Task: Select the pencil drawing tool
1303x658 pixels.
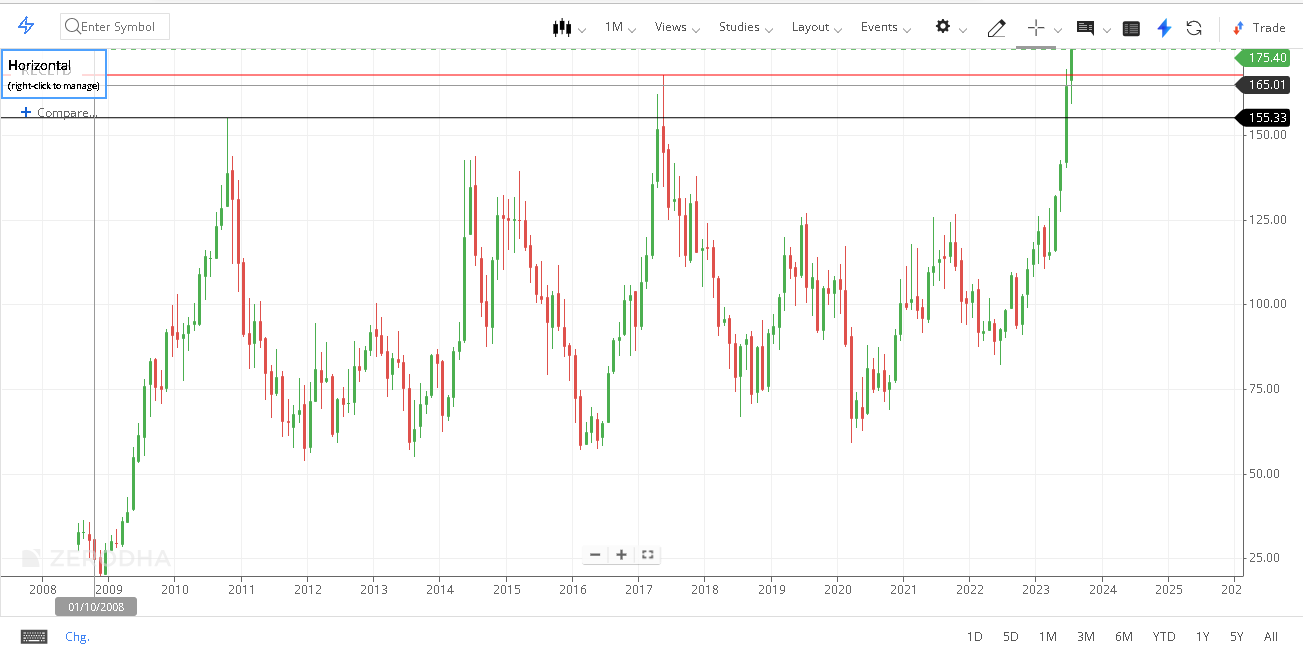Action: point(996,27)
